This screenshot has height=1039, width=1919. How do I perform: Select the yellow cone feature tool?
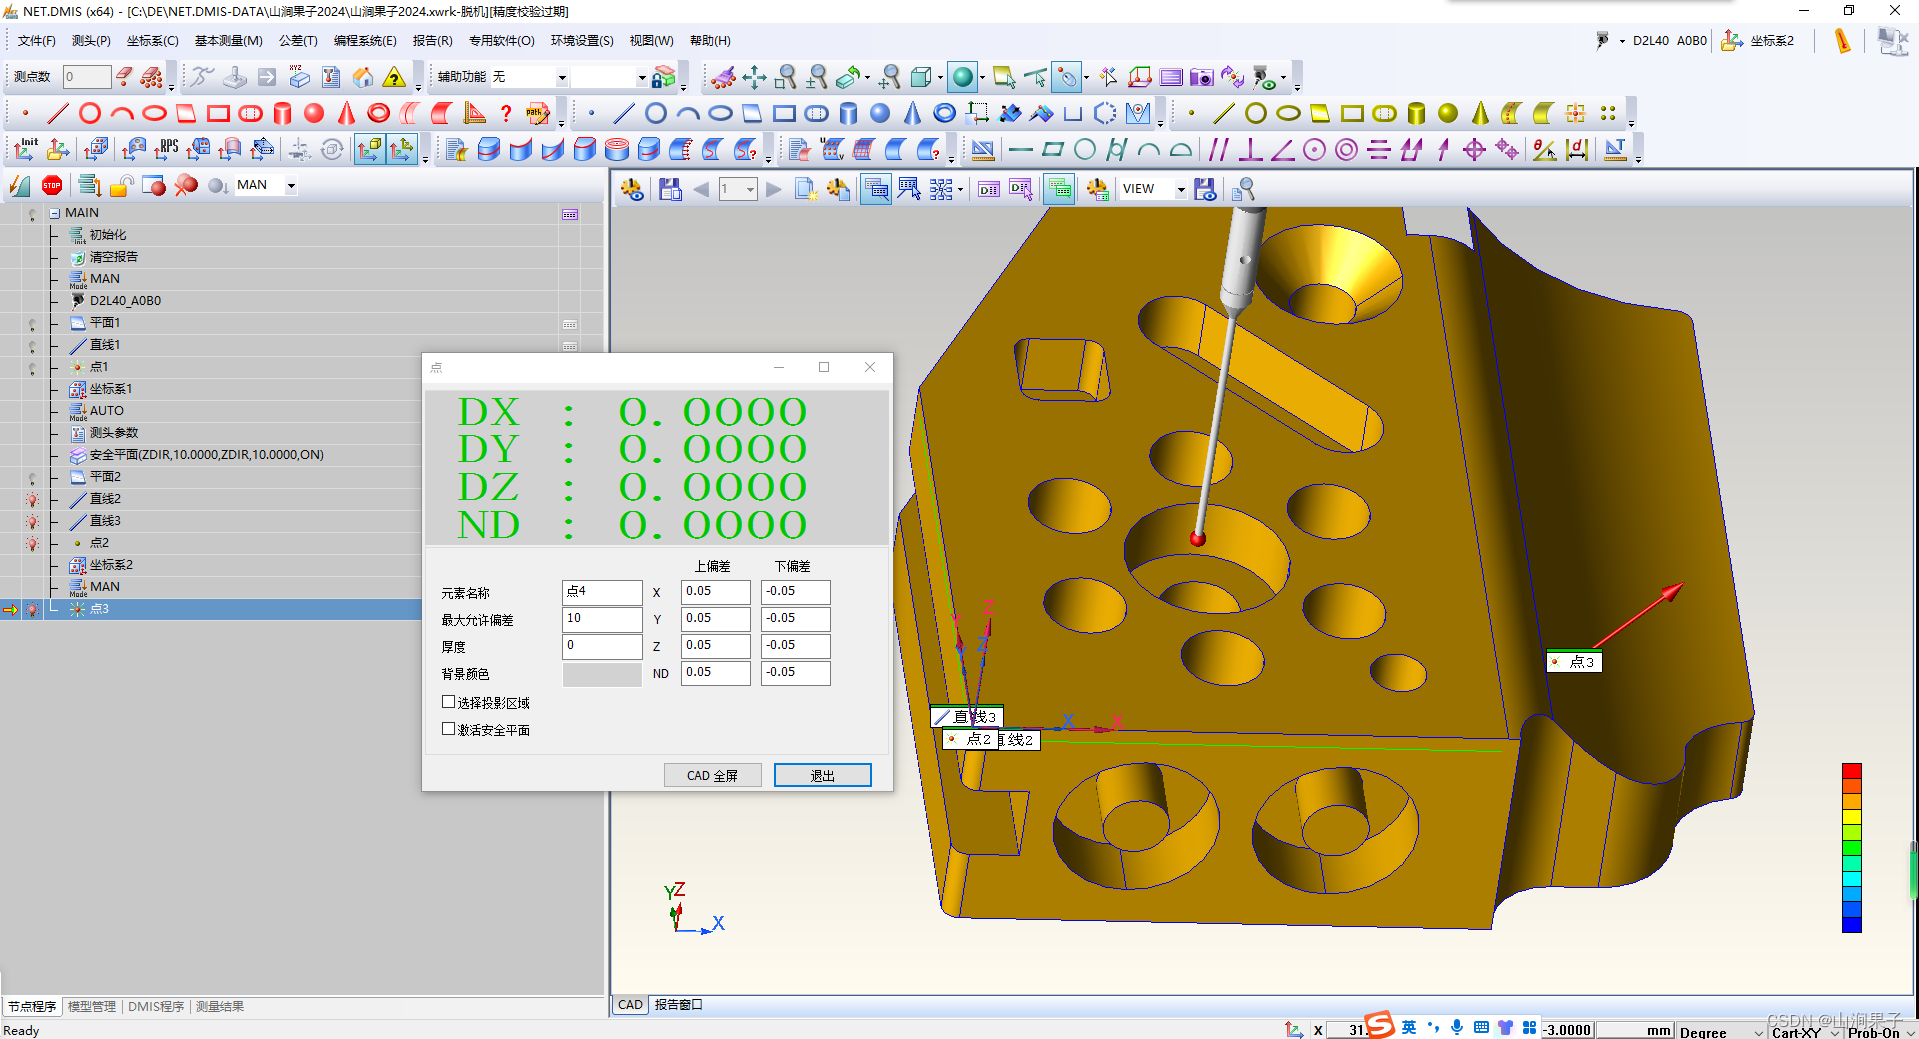[1480, 113]
